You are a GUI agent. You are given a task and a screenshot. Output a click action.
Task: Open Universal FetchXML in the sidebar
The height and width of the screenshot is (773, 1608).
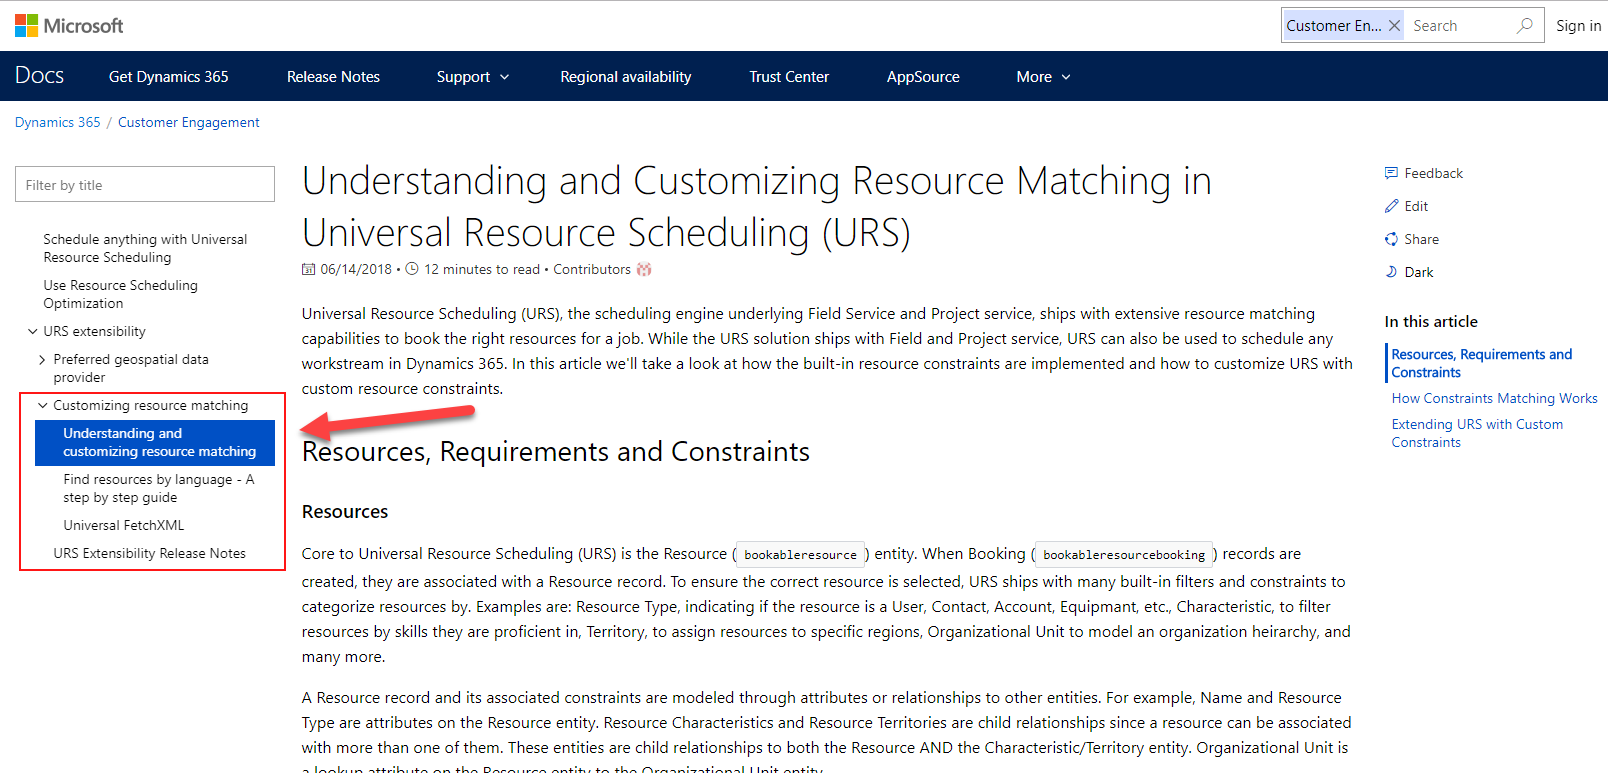coord(124,526)
